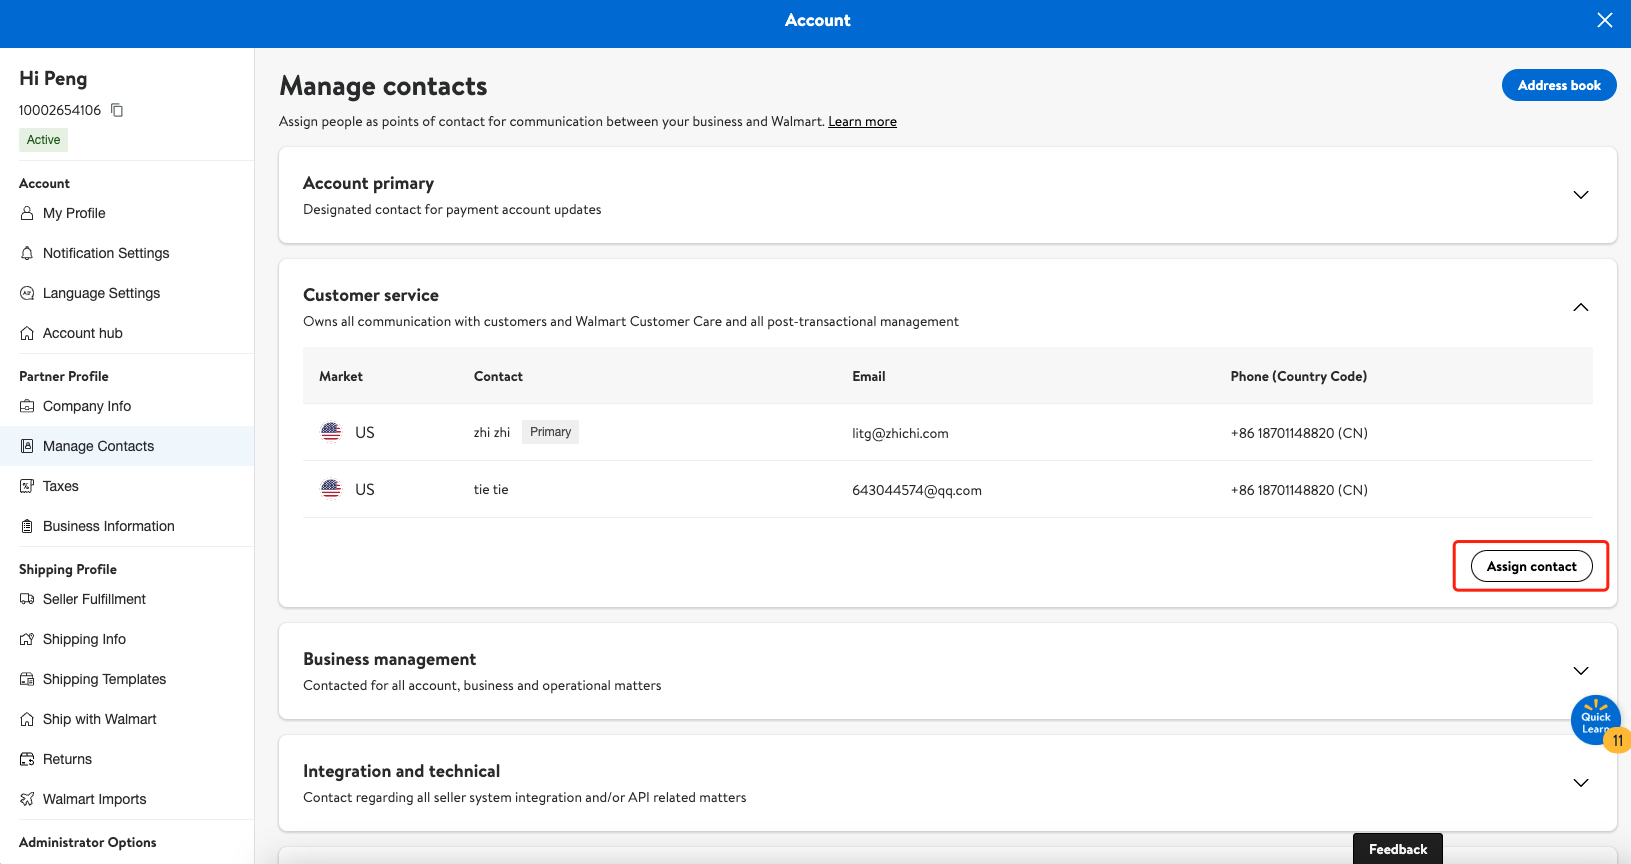Click the Customer service heading

371,295
